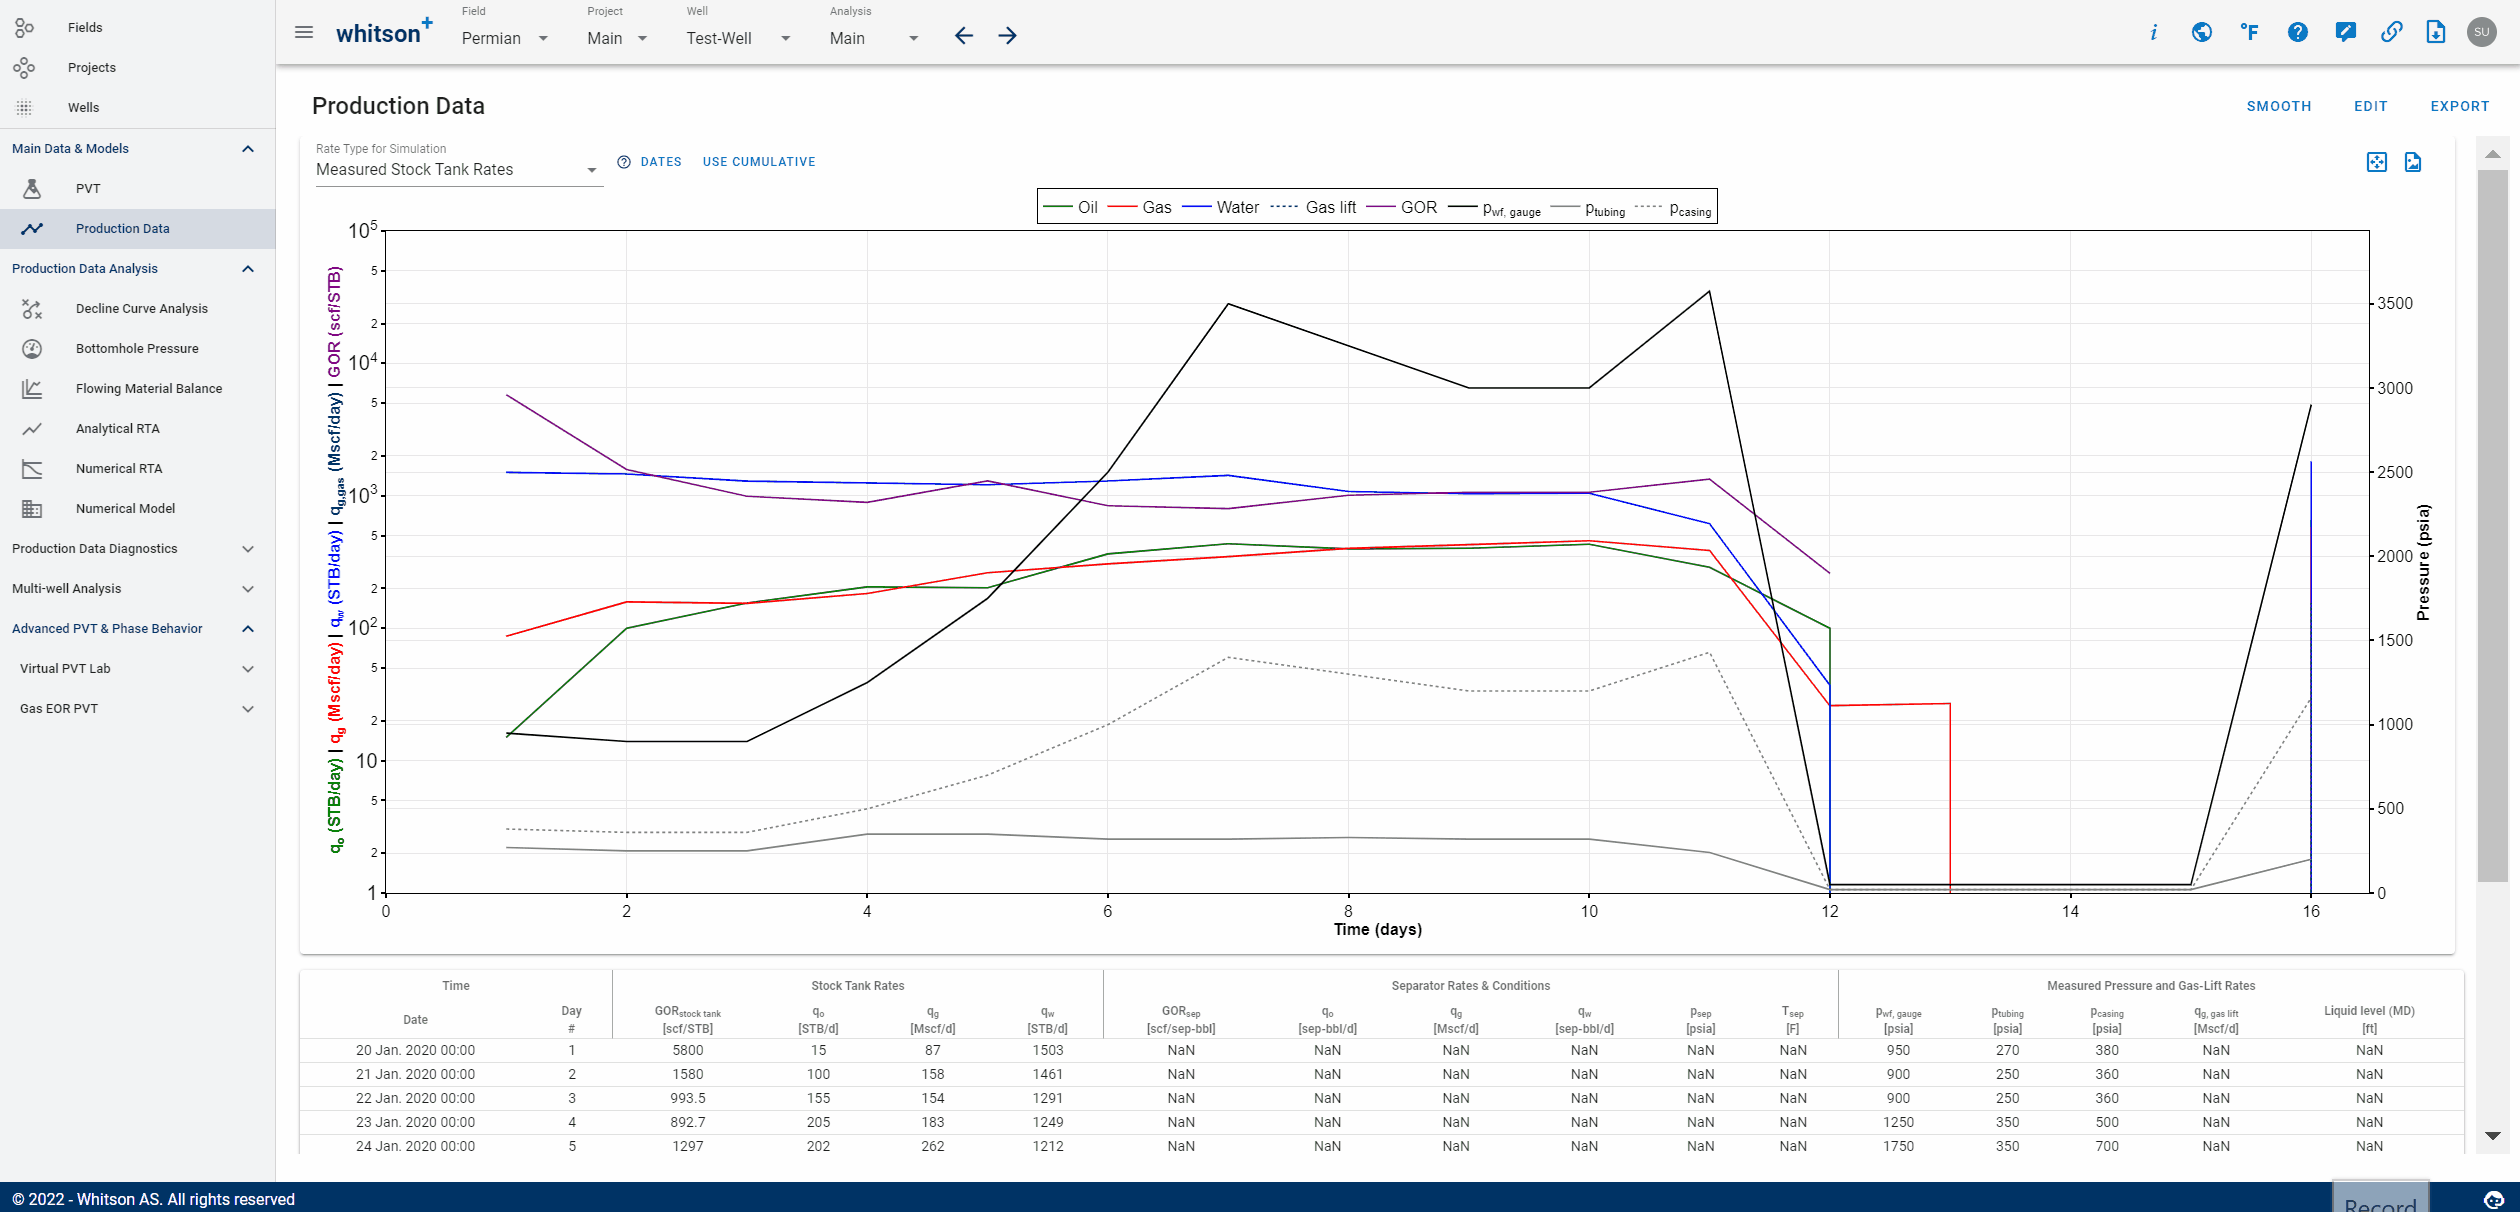Click the support chat icon in footer

coord(2494,1199)
